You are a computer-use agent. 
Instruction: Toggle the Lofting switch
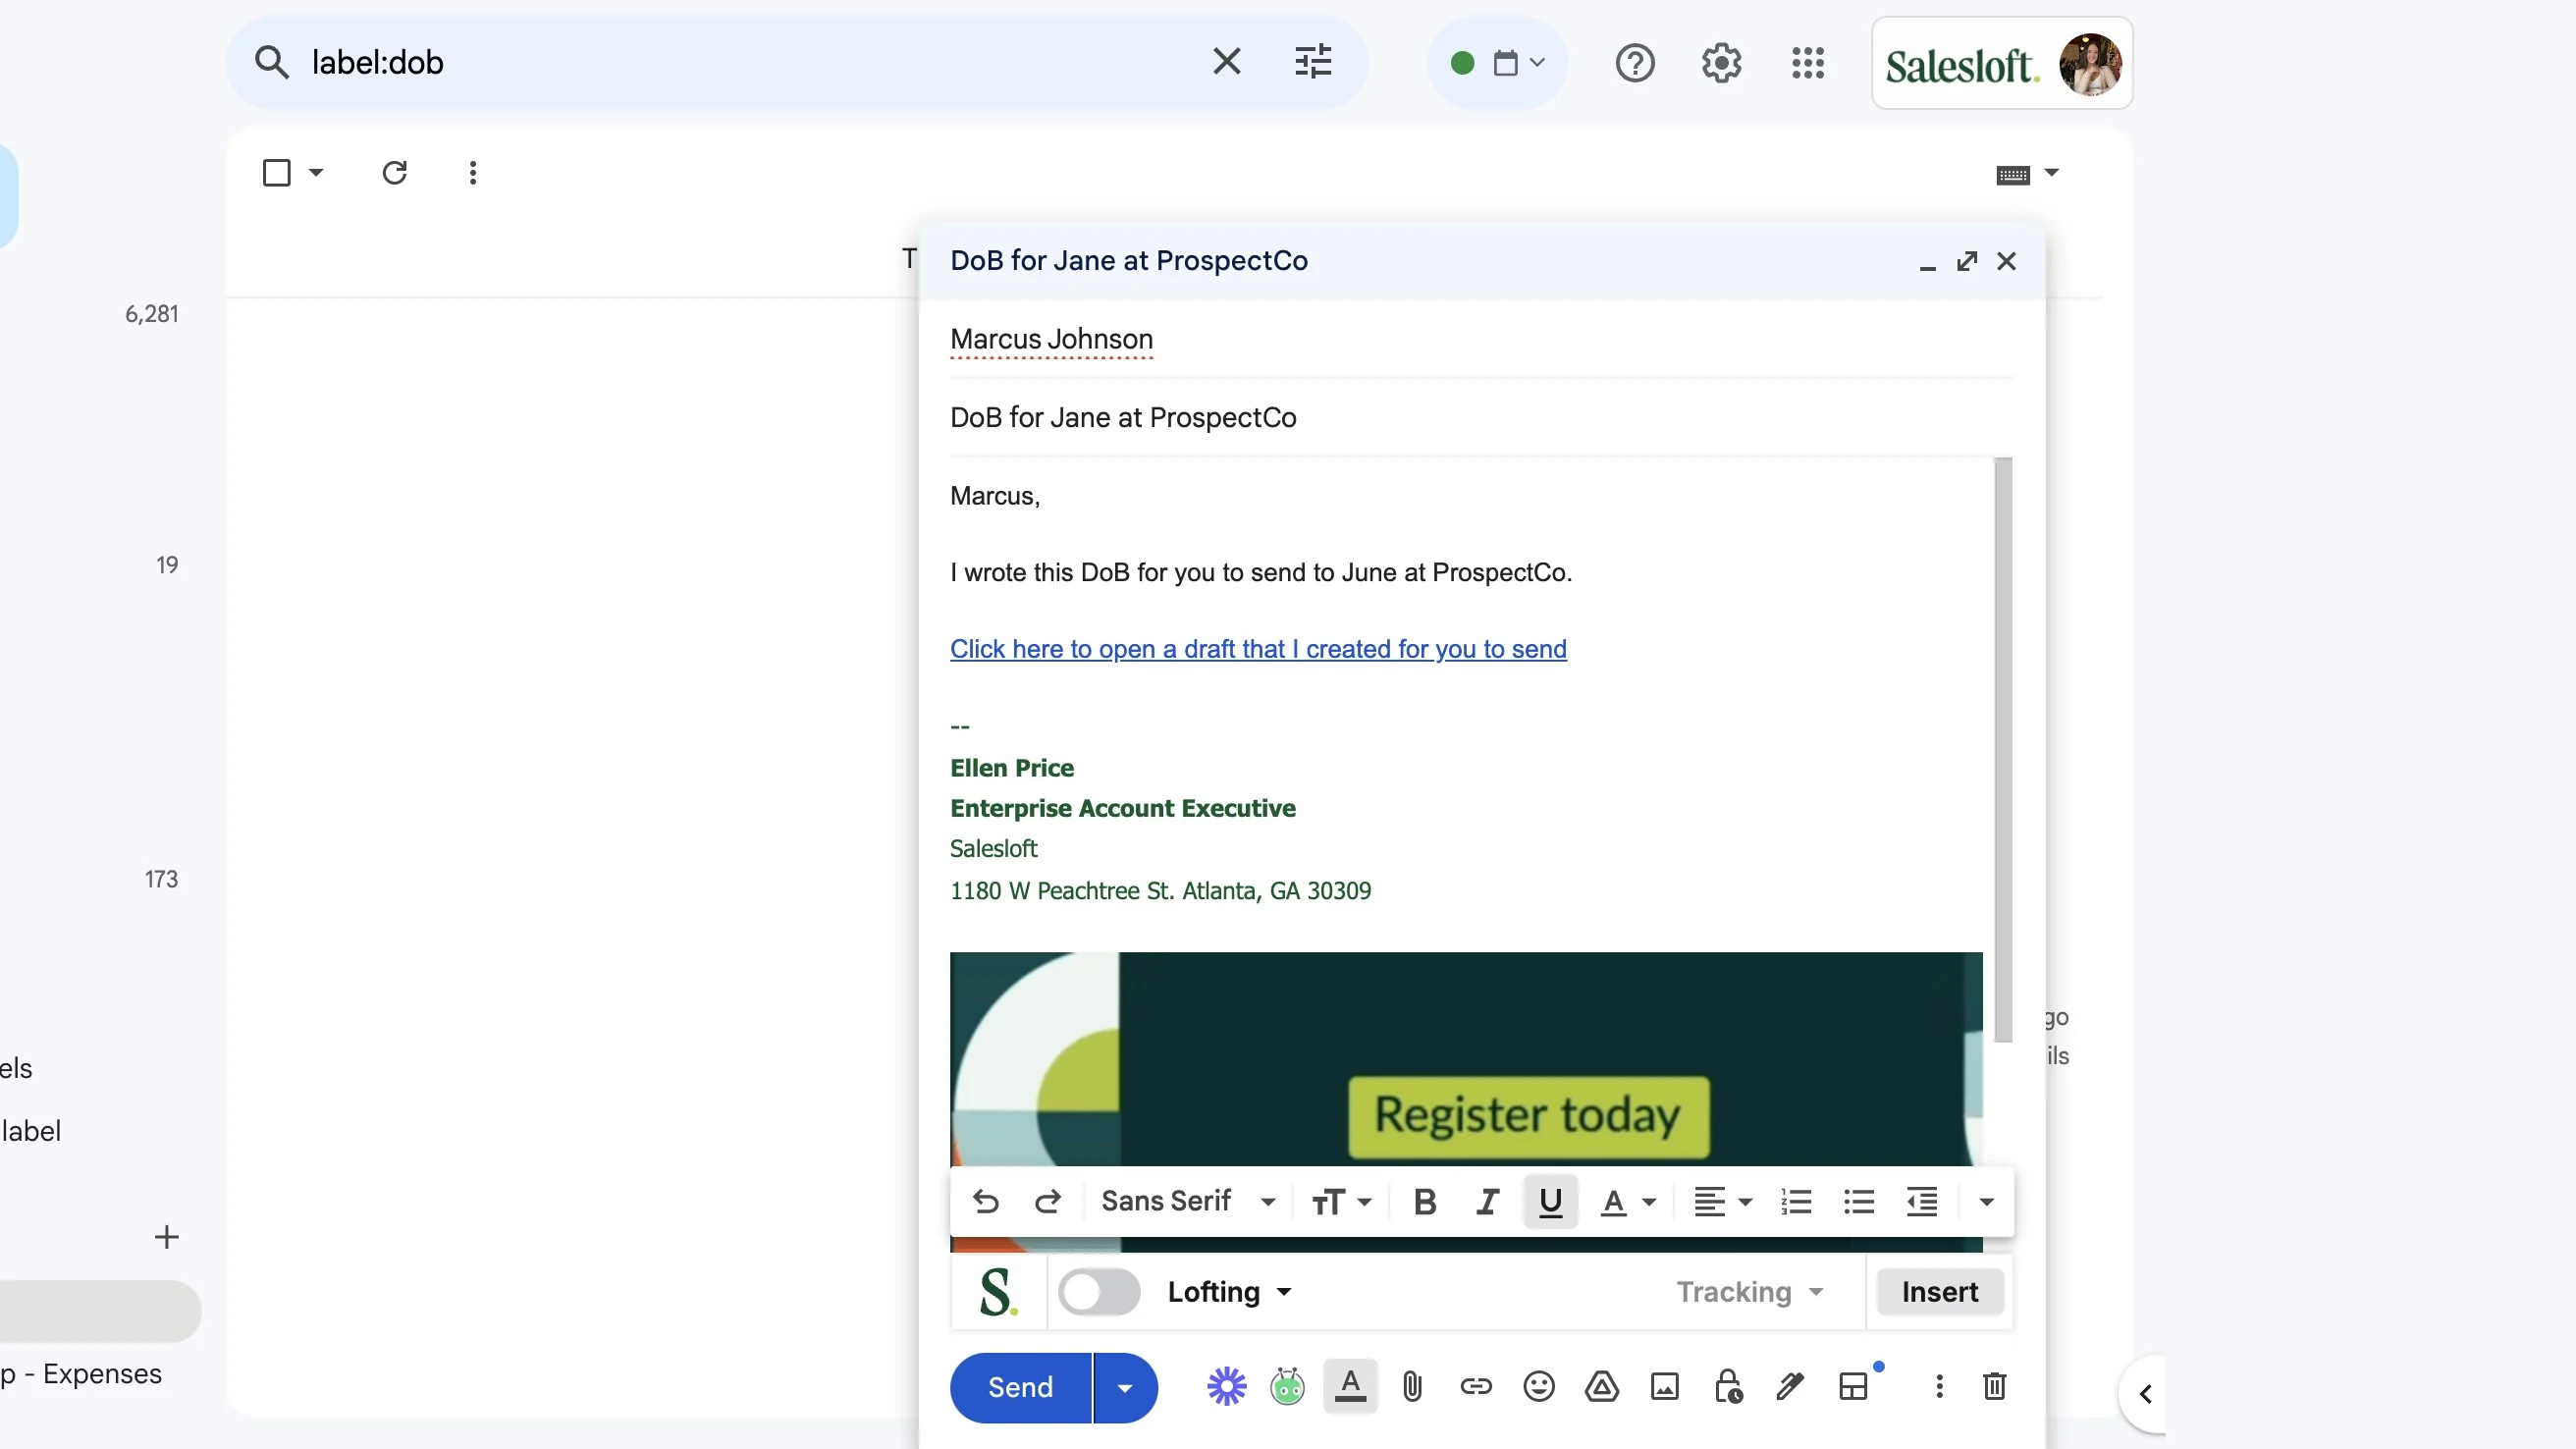pyautogui.click(x=1099, y=1292)
